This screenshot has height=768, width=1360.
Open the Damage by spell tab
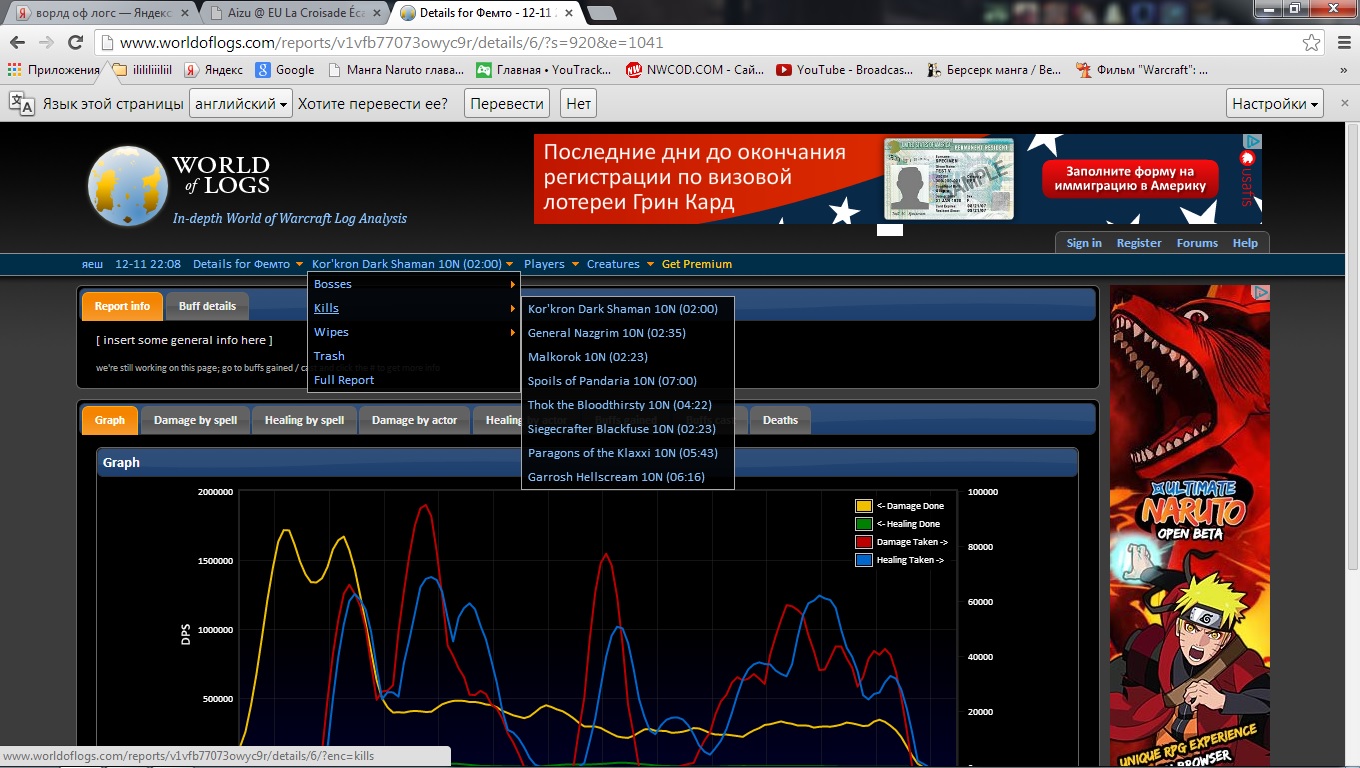coord(195,420)
